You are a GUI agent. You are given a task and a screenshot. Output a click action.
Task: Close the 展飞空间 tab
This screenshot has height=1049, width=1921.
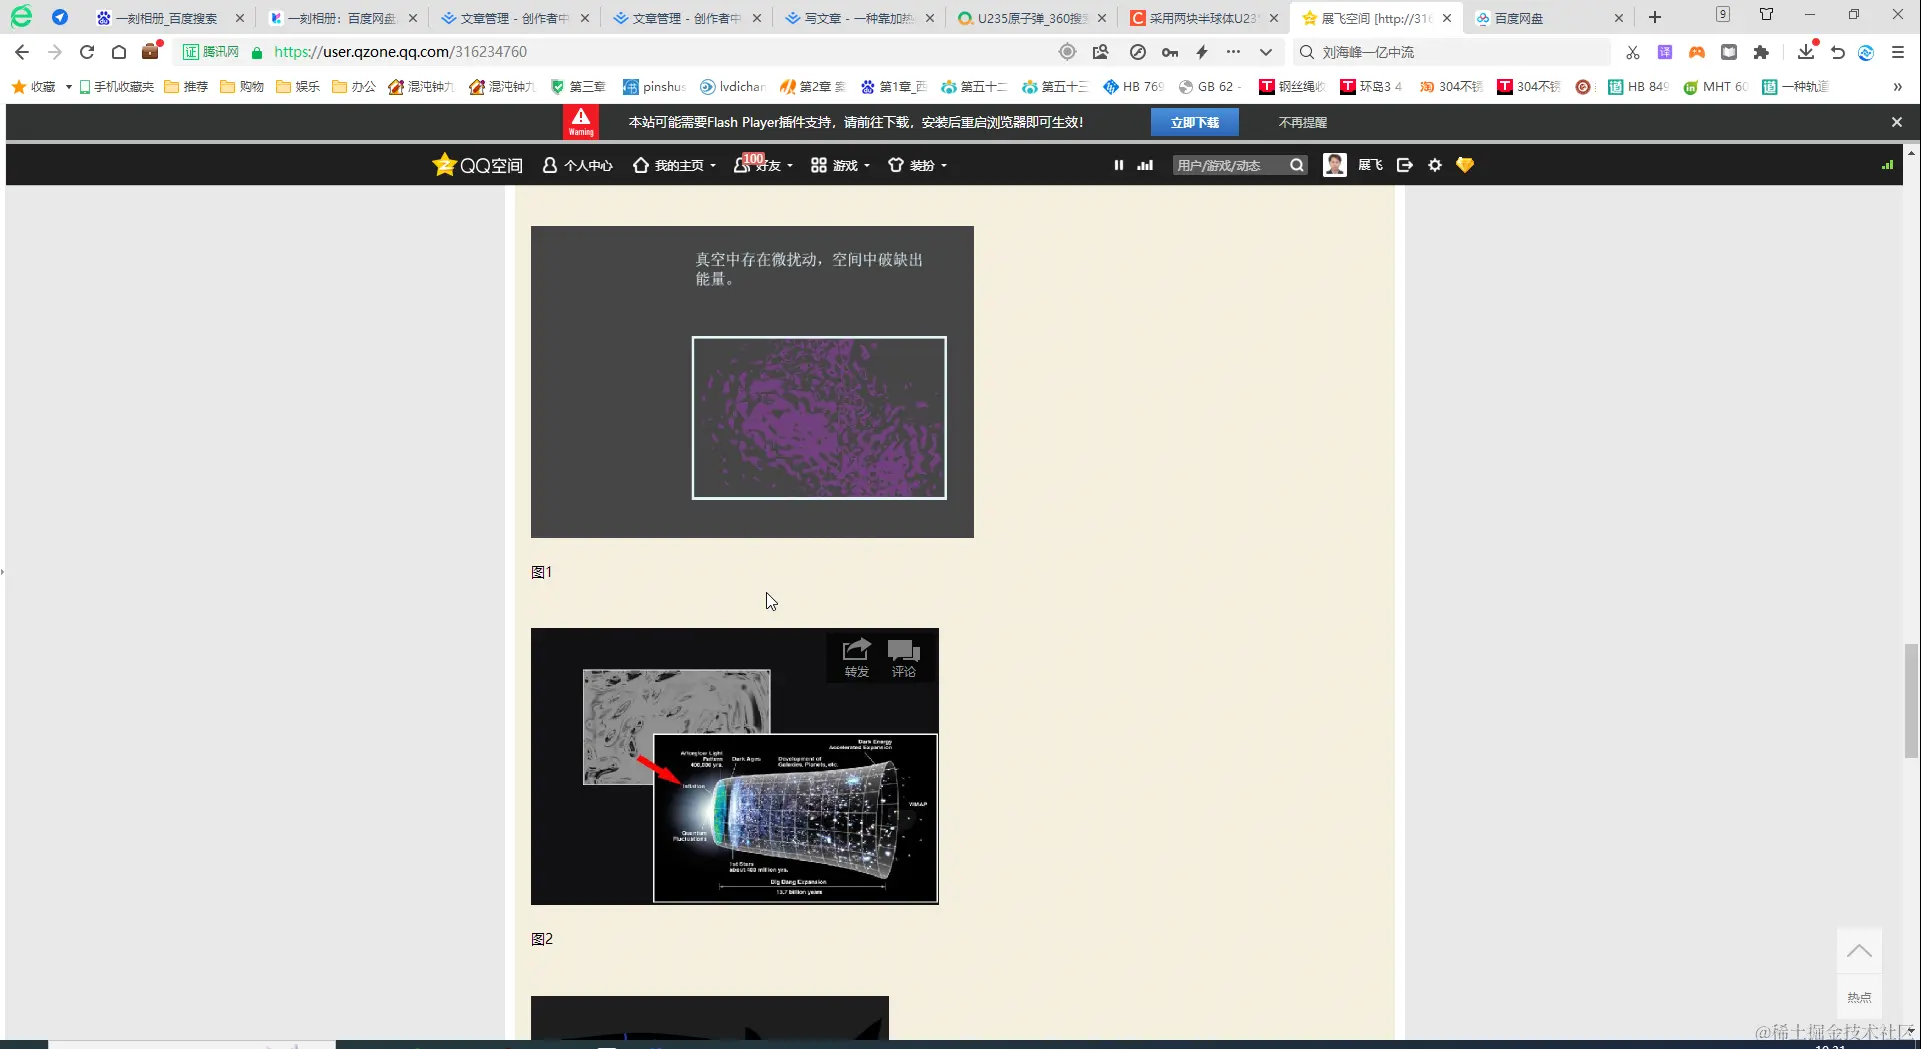1446,18
